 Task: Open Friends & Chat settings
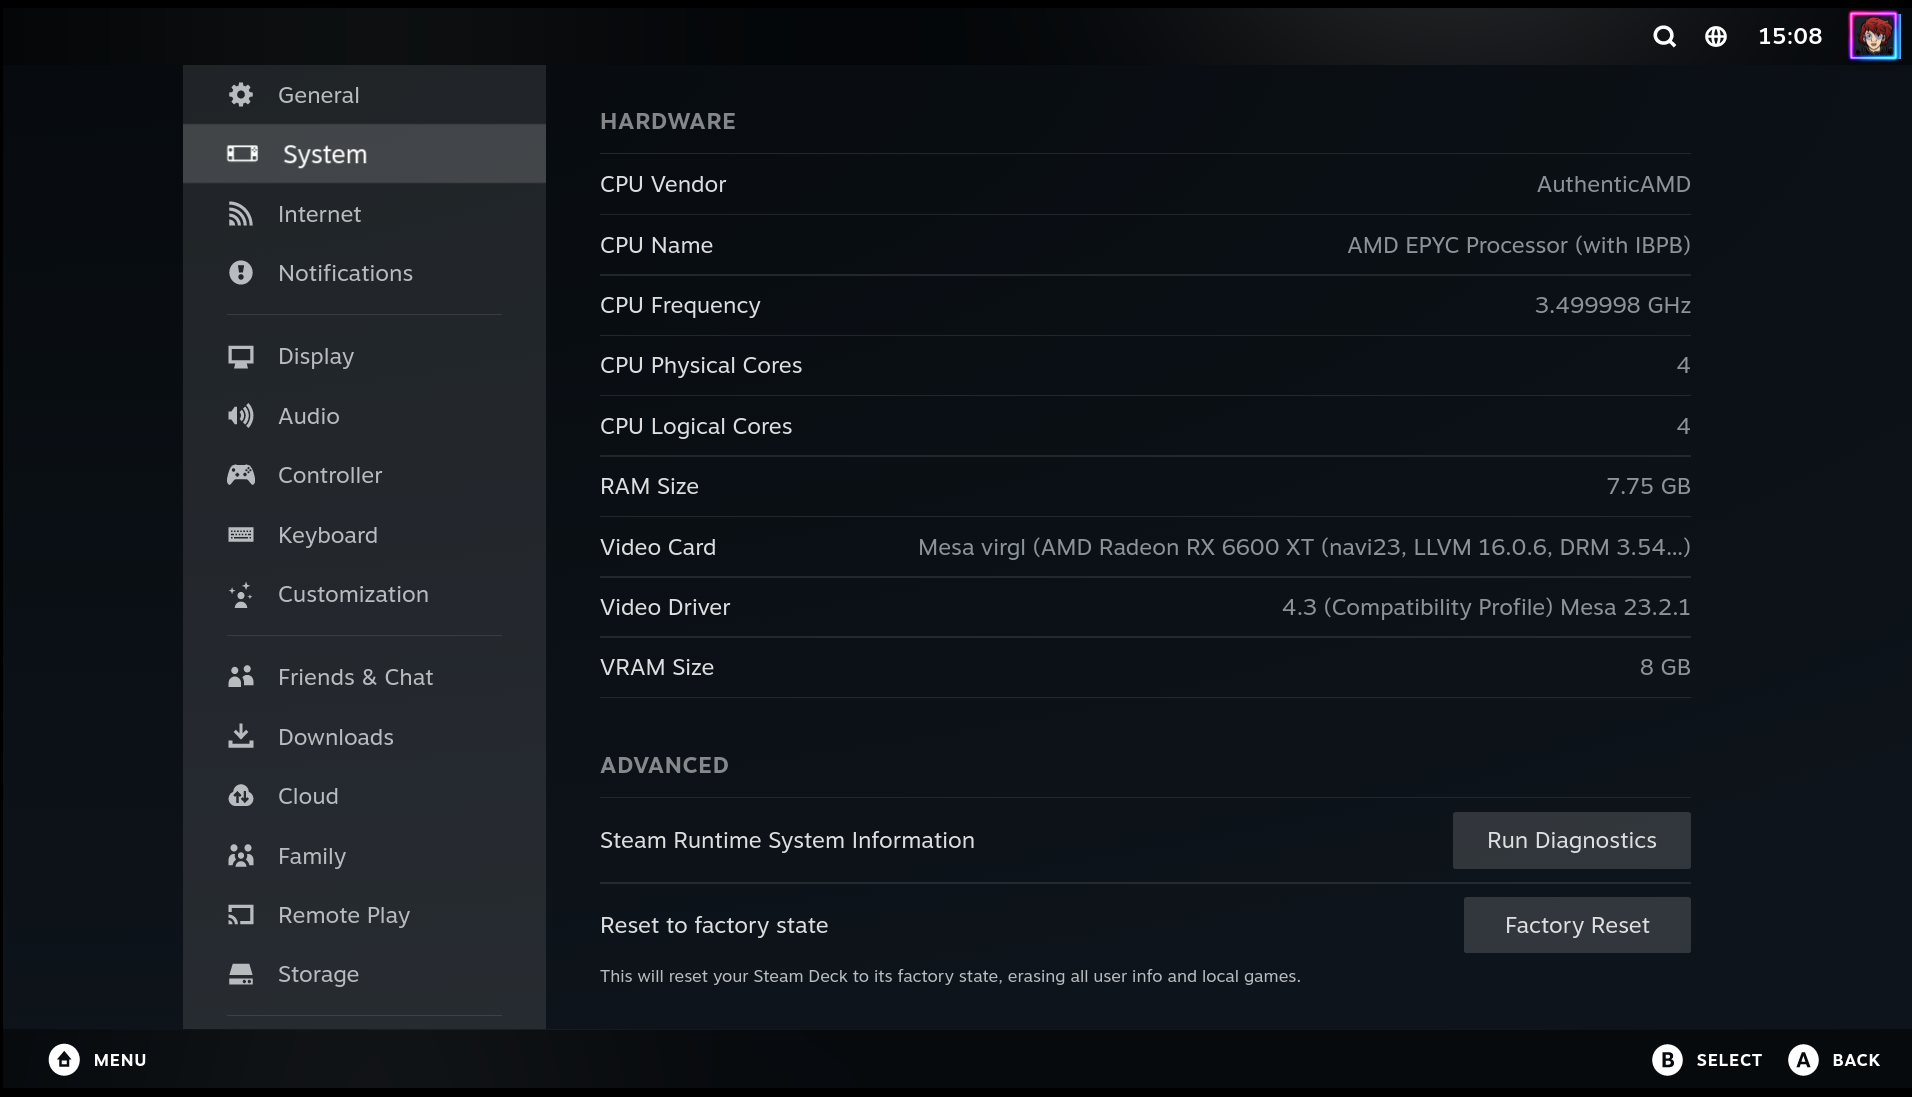click(355, 677)
